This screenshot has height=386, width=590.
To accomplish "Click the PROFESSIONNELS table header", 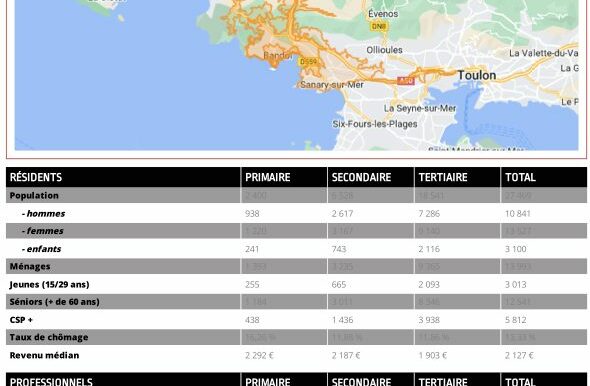I will [x=51, y=381].
